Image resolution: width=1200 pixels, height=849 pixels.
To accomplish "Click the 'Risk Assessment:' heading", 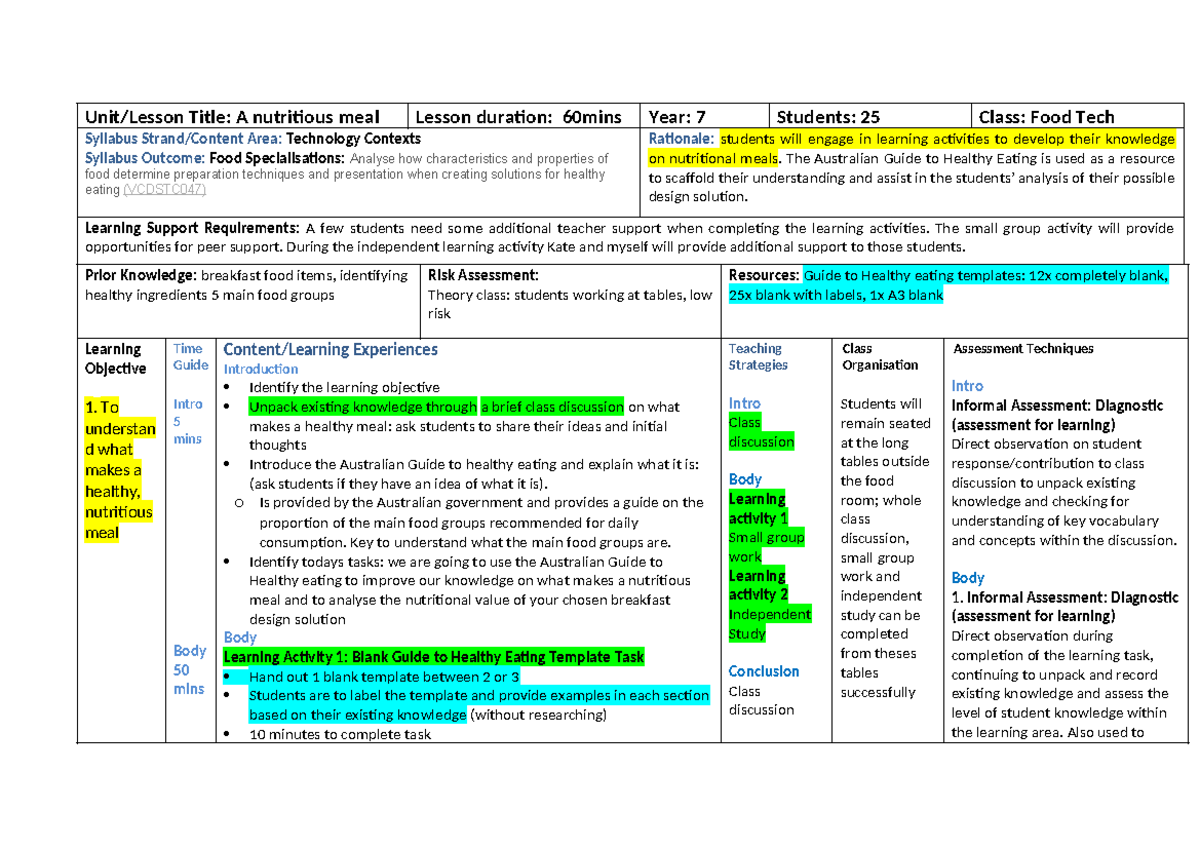I will pos(483,275).
